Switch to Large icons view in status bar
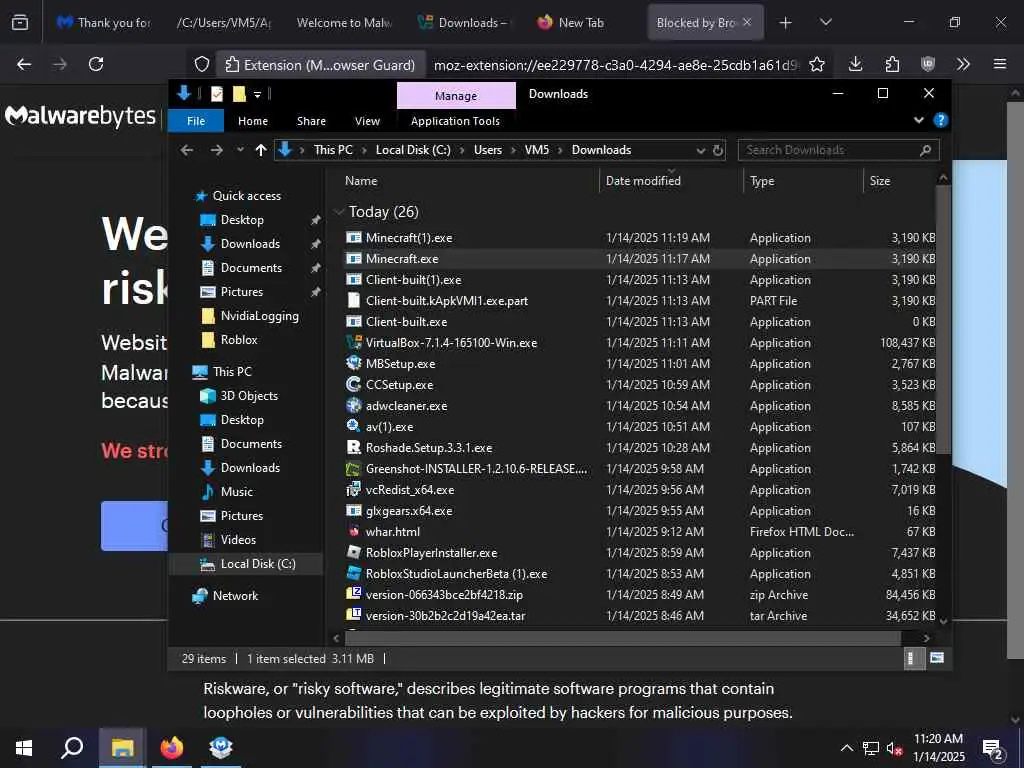The image size is (1024, 768). point(936,658)
